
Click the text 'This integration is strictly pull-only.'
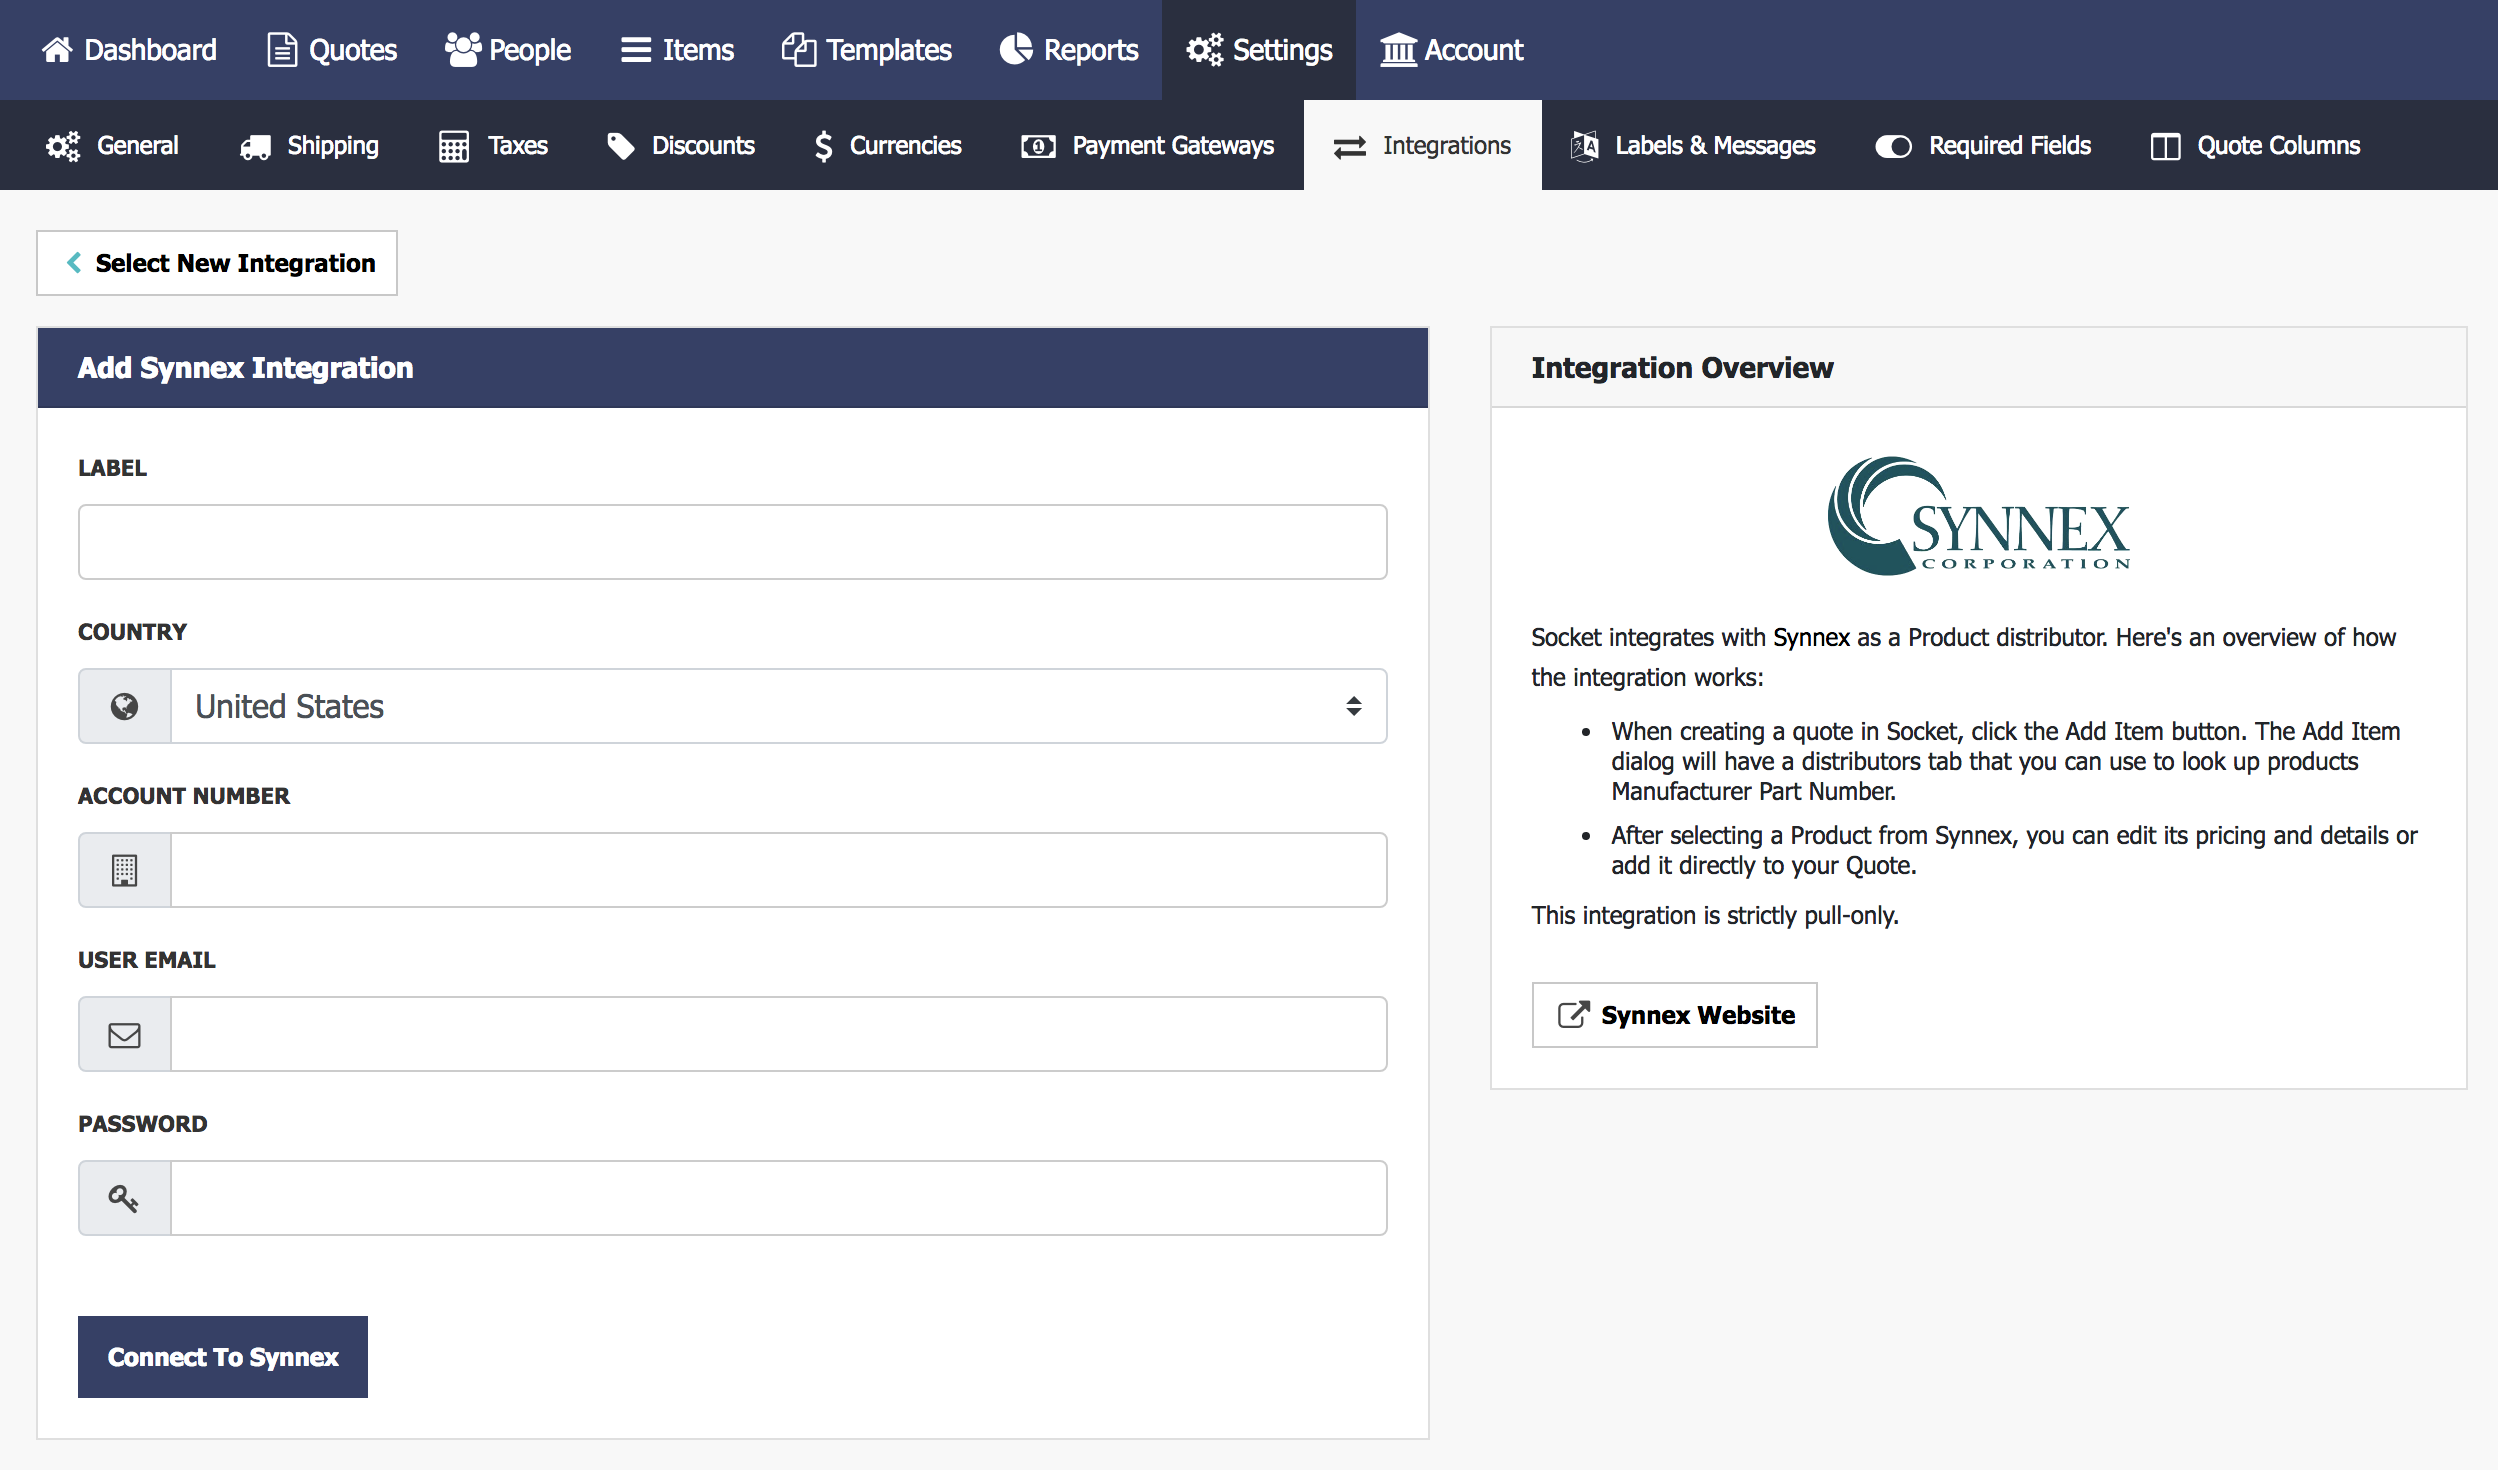pos(1714,915)
